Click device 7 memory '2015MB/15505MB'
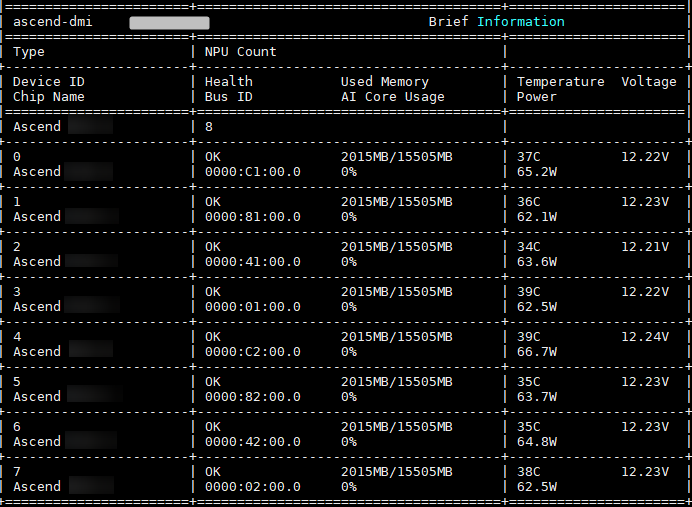 396,472
